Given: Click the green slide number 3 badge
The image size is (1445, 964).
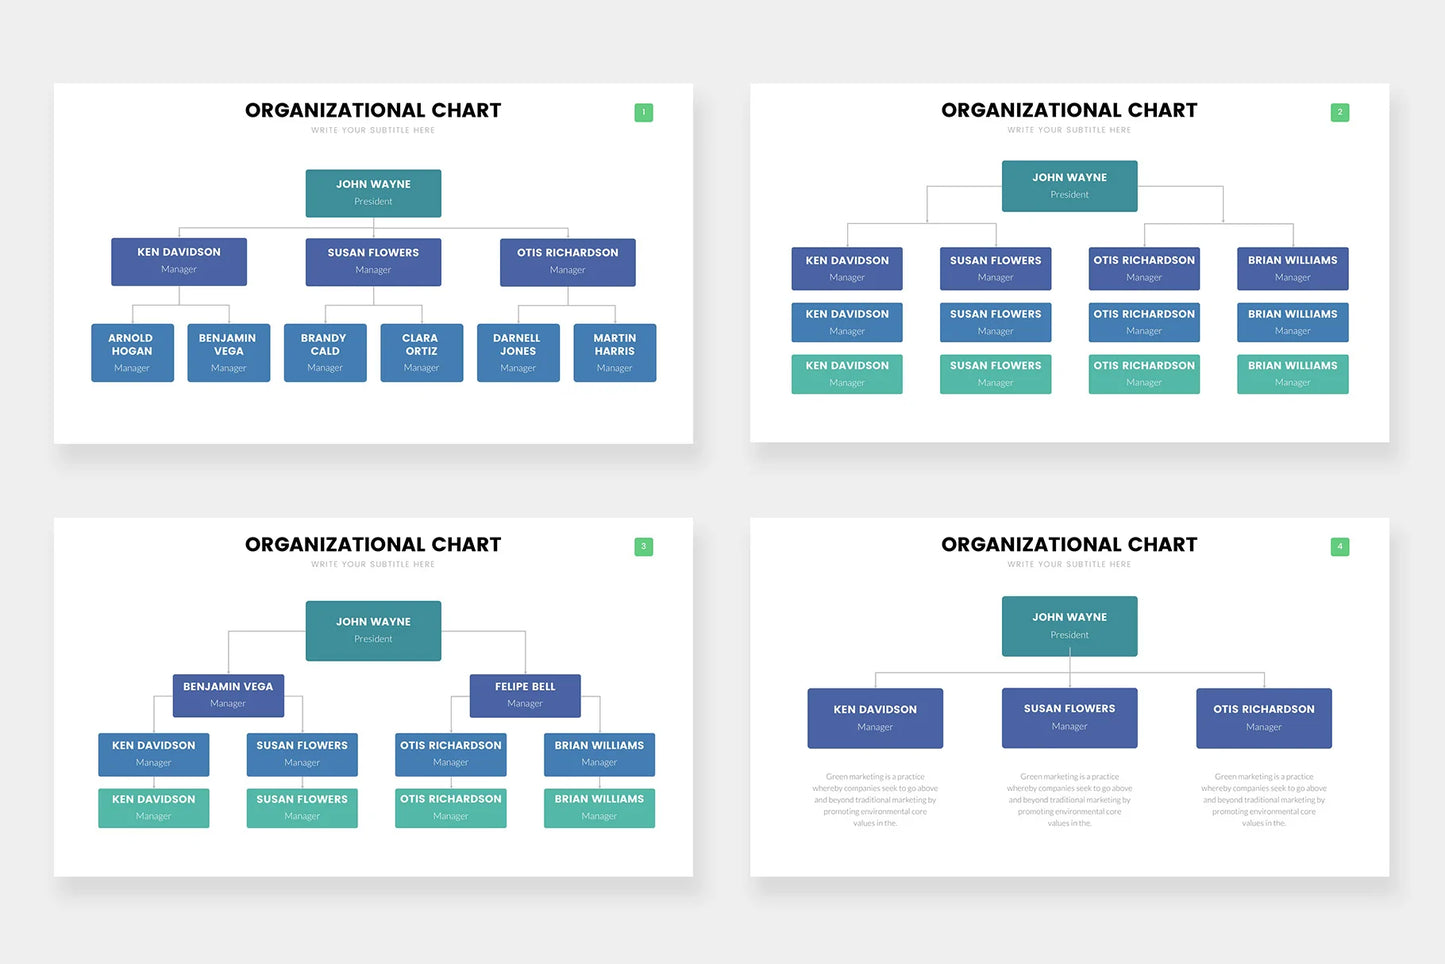Looking at the screenshot, I should [643, 547].
